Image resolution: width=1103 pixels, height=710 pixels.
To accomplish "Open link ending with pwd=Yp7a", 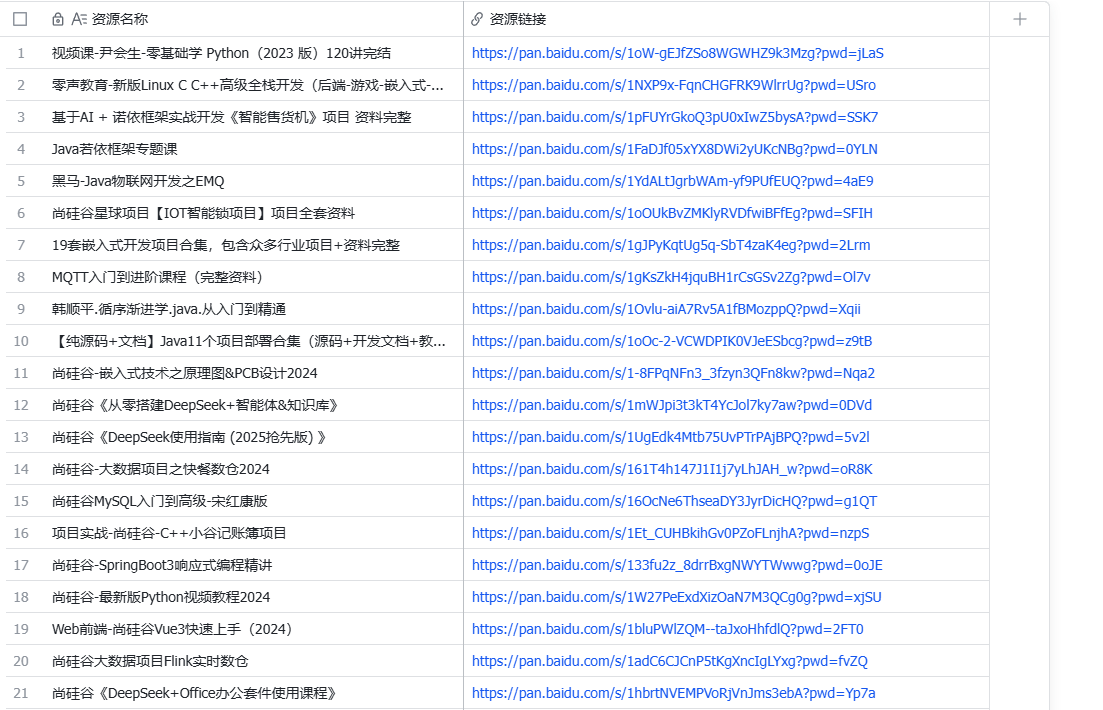I will pos(673,694).
